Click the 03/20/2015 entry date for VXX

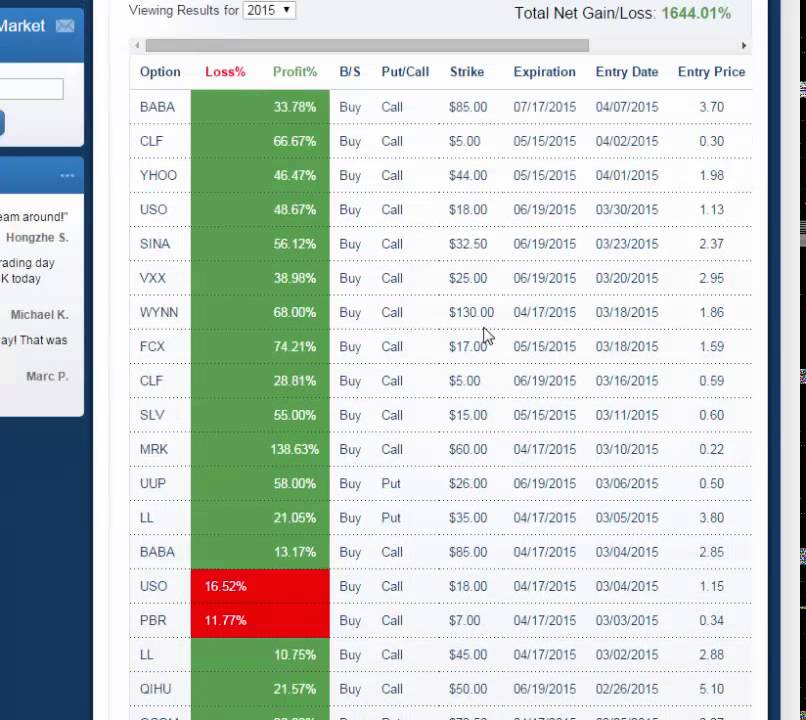[x=627, y=279]
